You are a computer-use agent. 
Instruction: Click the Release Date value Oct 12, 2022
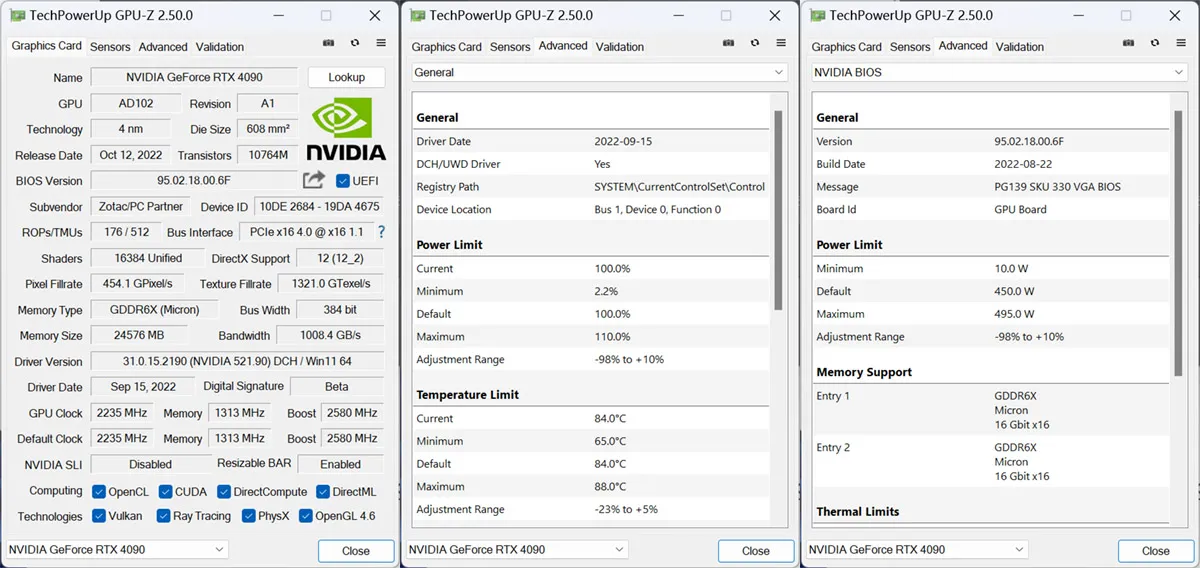(x=131, y=155)
